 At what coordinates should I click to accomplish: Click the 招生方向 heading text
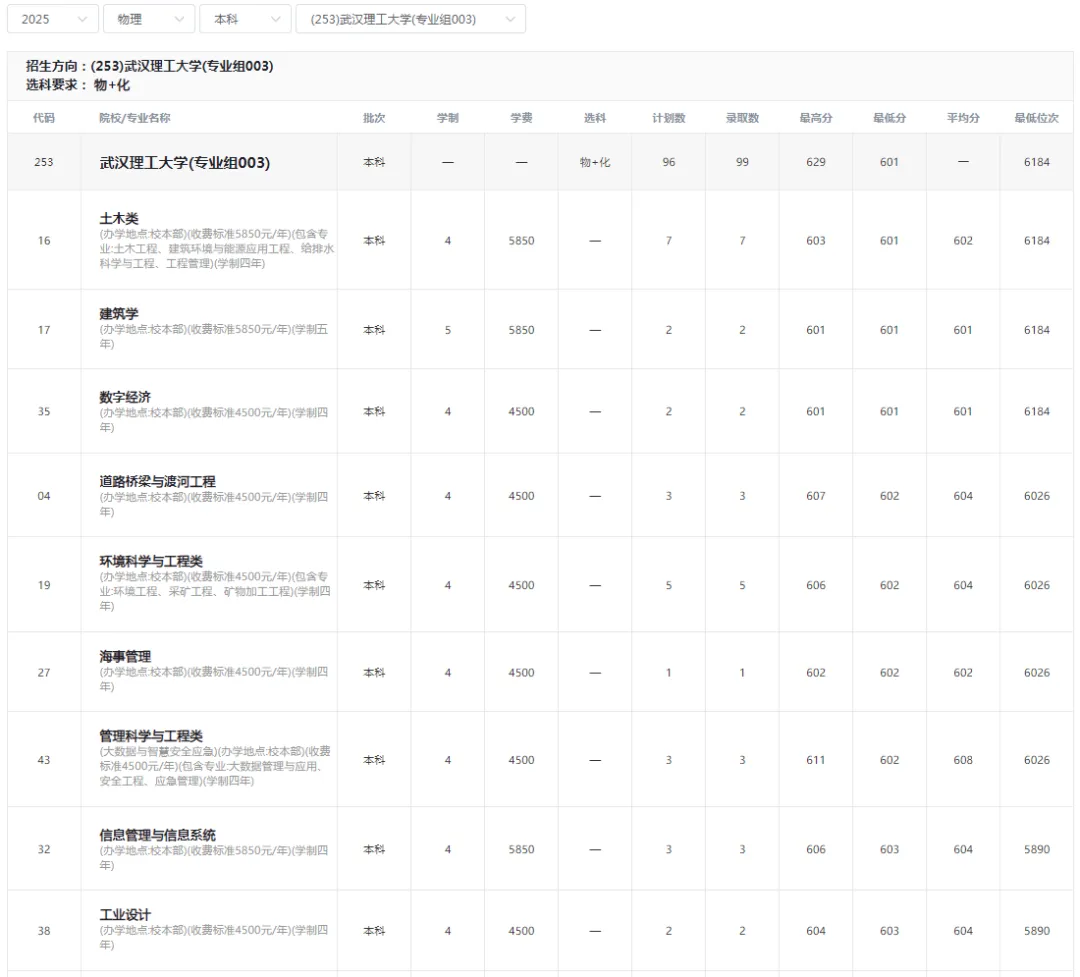(149, 66)
